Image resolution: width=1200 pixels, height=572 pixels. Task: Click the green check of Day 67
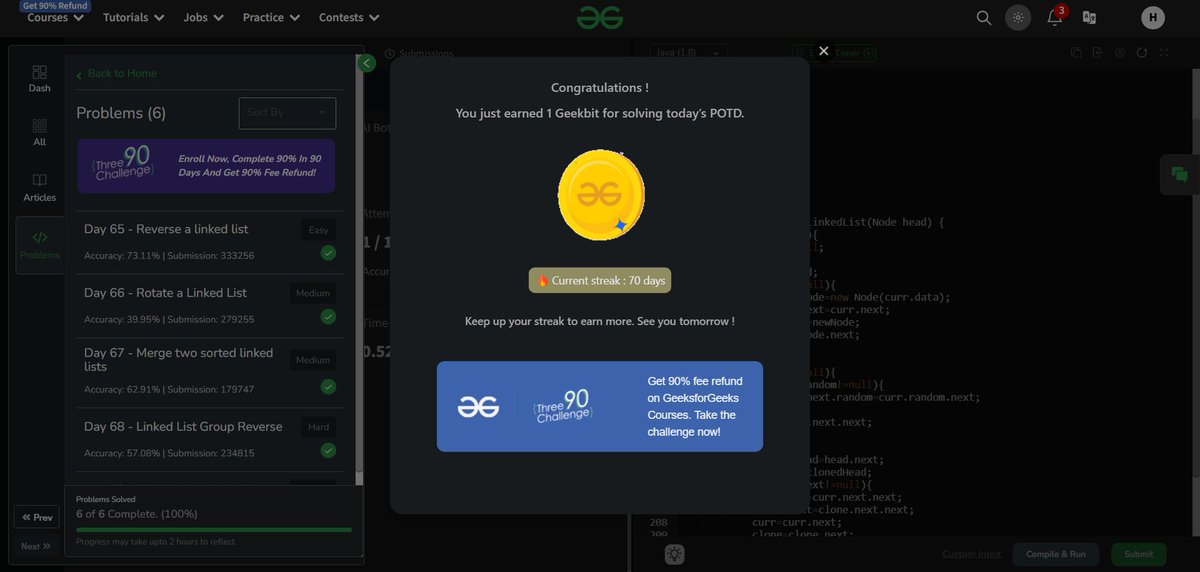click(328, 386)
